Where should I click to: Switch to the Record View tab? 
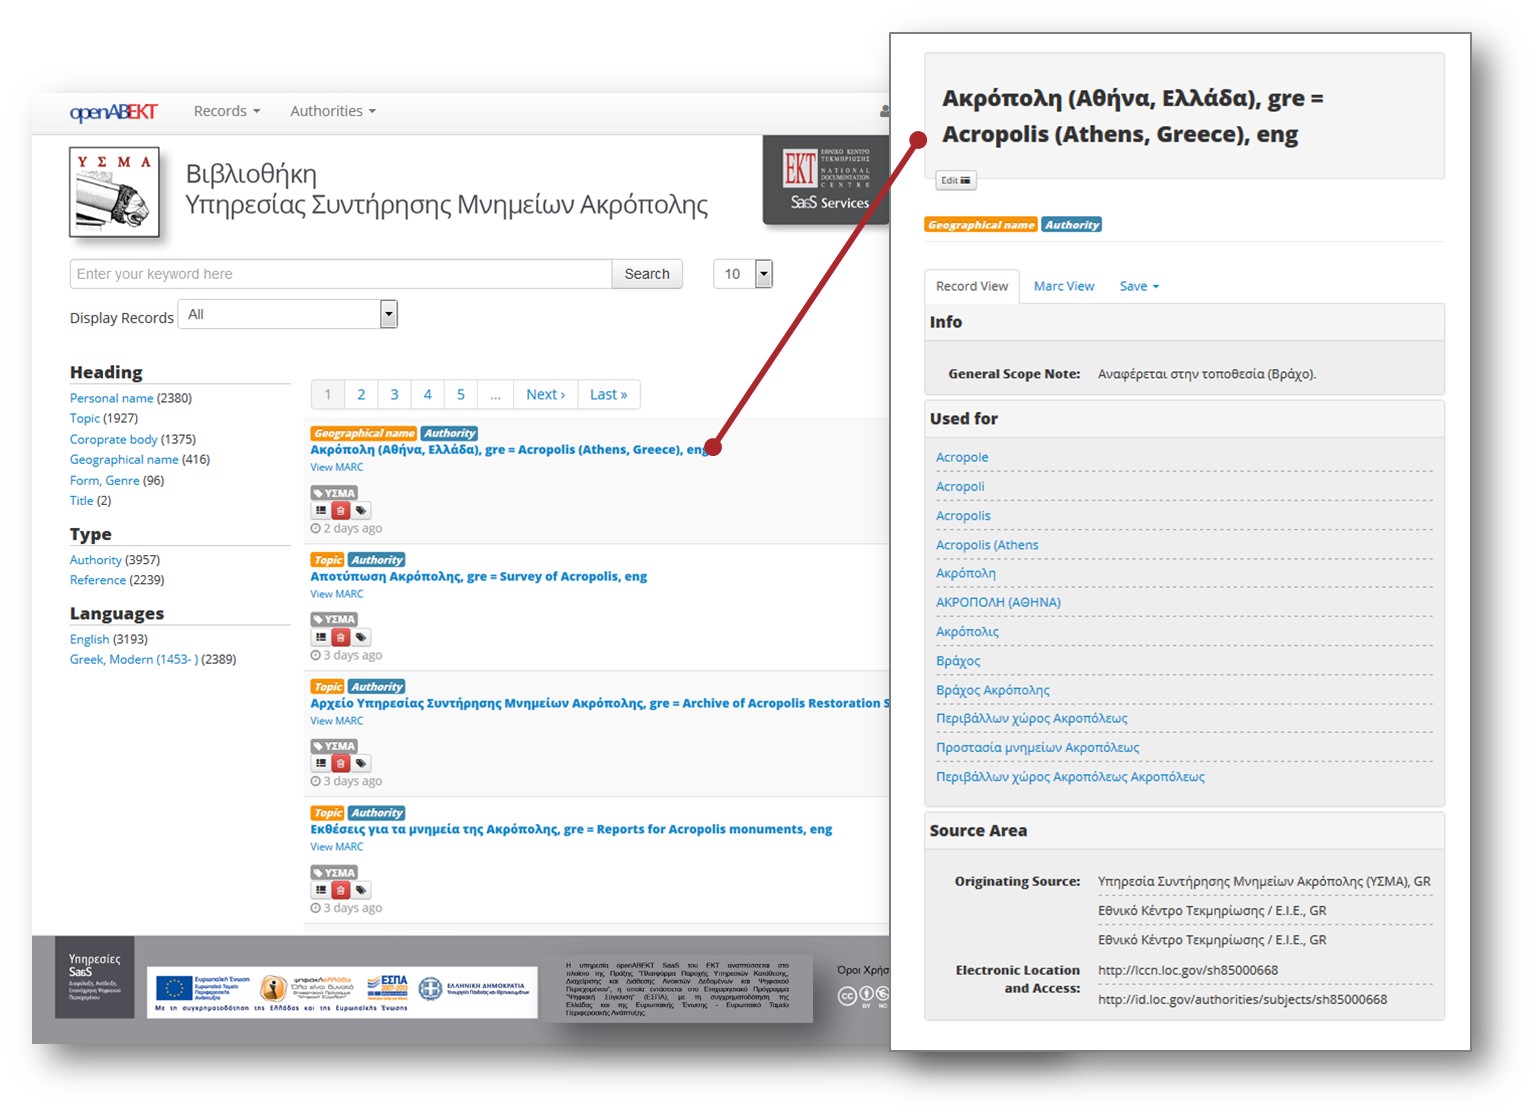click(972, 286)
